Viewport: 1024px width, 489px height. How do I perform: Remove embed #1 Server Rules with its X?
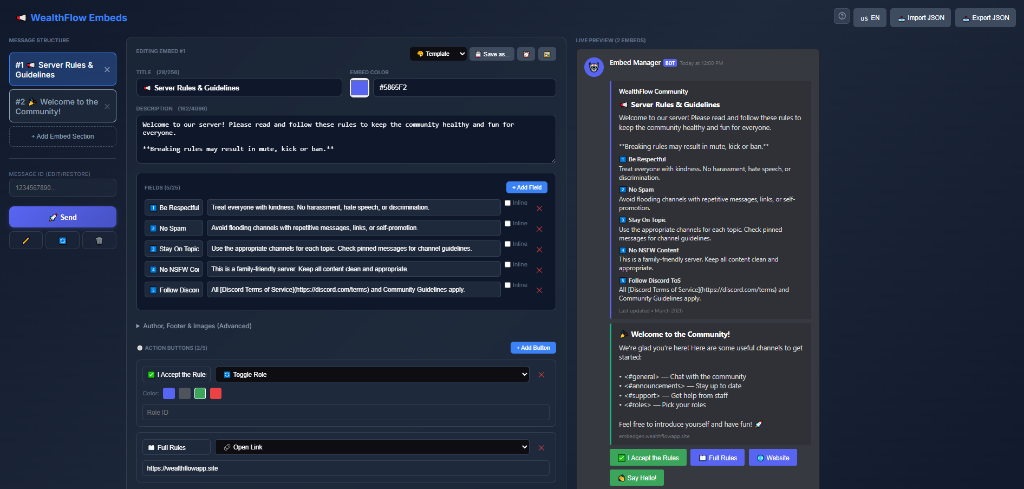(x=107, y=69)
